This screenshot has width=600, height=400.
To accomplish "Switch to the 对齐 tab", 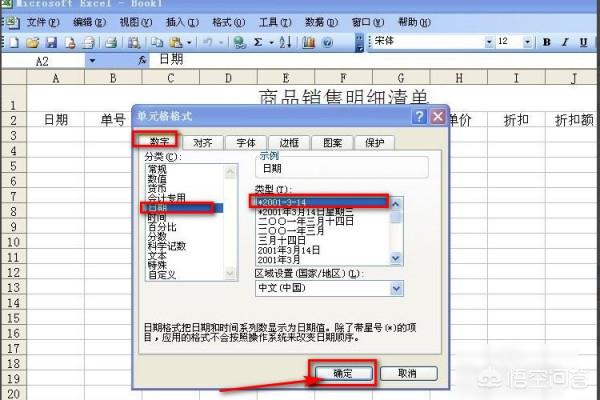I will pyautogui.click(x=202, y=142).
